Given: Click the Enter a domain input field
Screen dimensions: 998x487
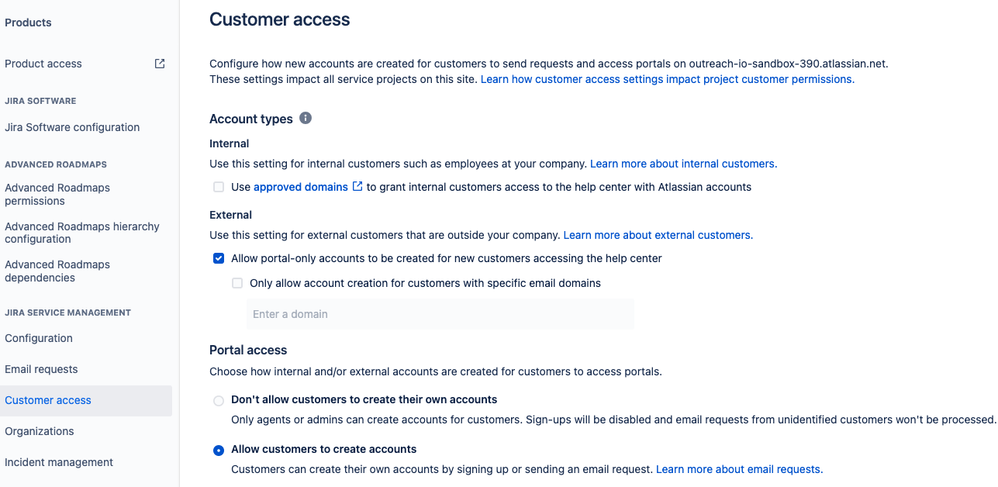Looking at the screenshot, I should [440, 314].
